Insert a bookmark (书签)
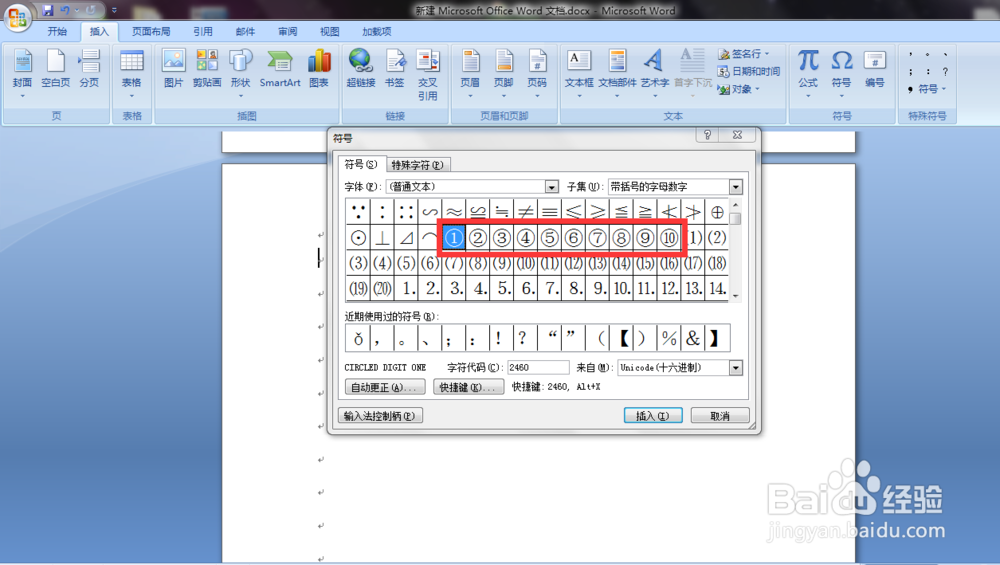Viewport: 1000px width, 565px height. tap(395, 69)
